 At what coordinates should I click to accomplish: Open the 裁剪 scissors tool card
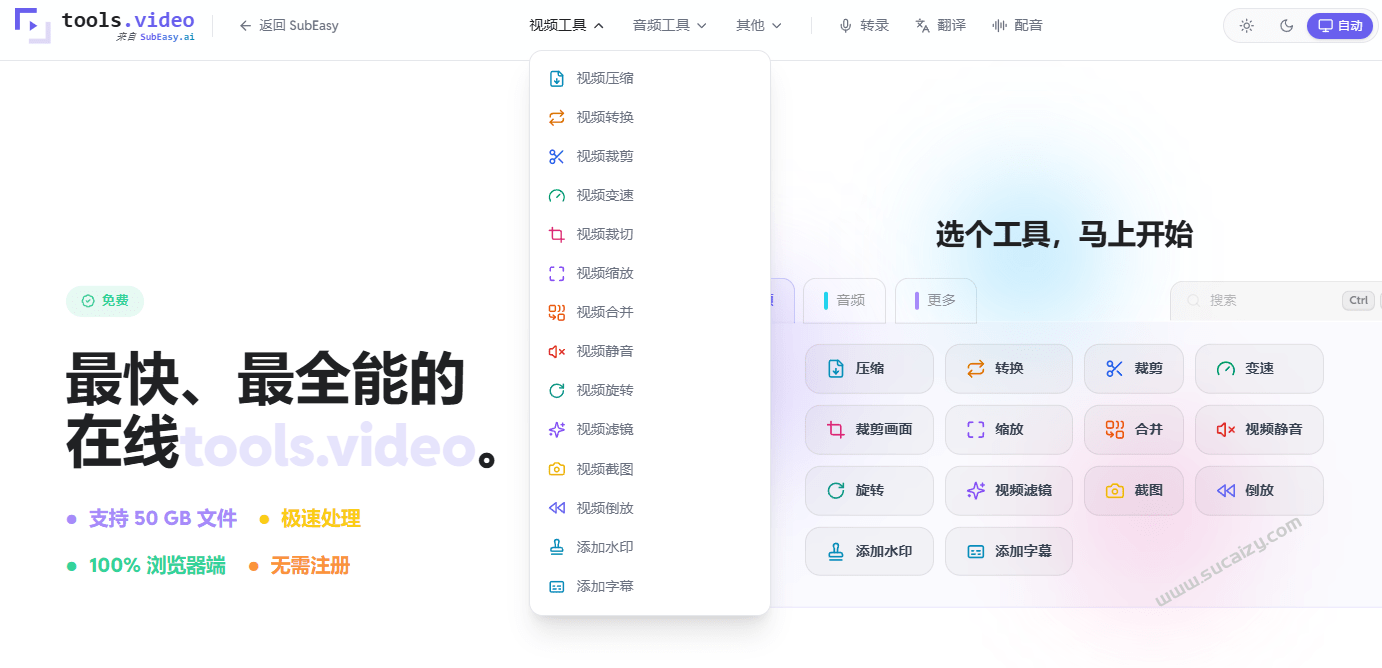pyautogui.click(x=1134, y=369)
